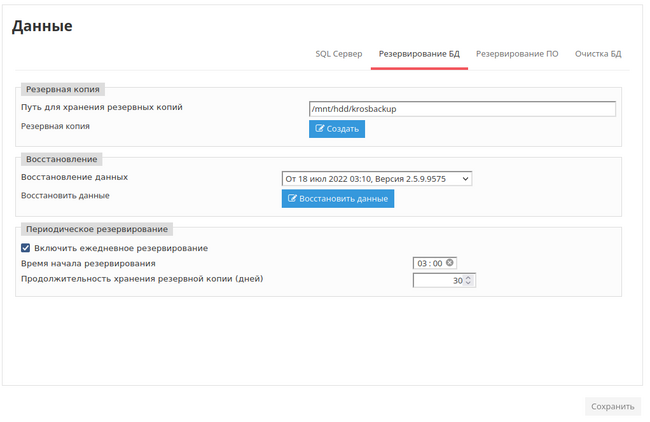
Task: Focus the backup storage path field
Action: 462,109
